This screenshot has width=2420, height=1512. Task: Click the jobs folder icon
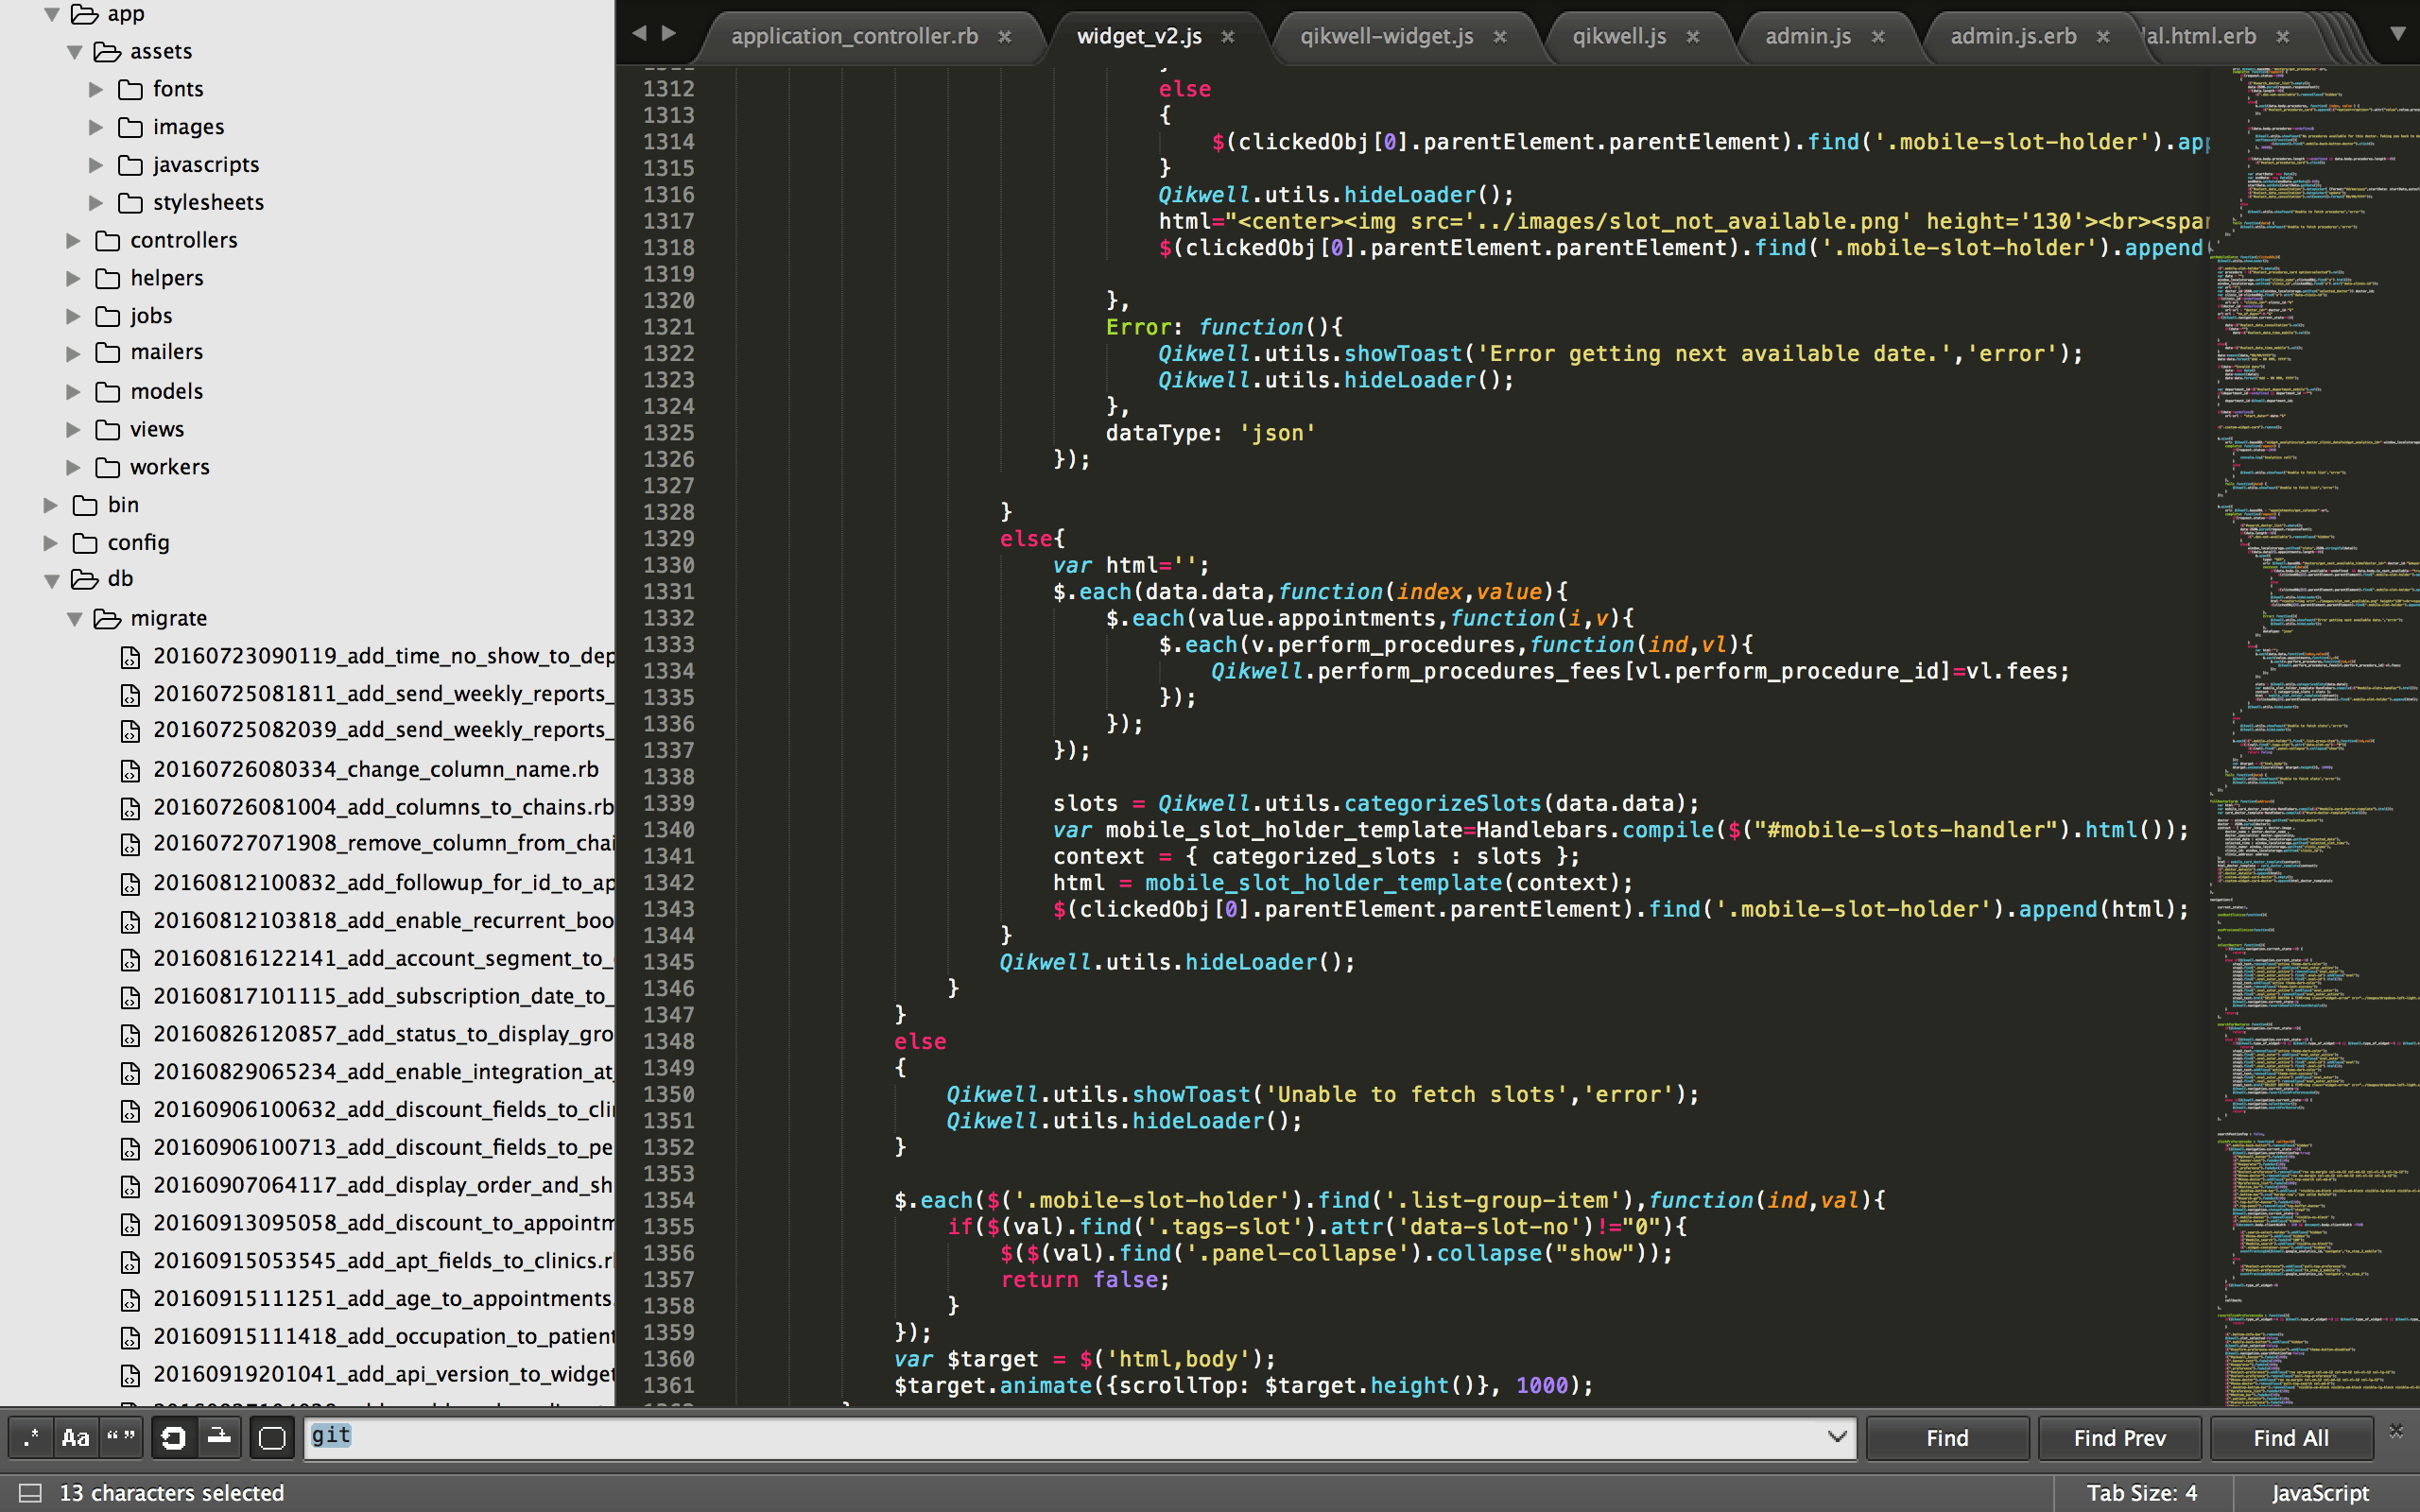pyautogui.click(x=108, y=316)
